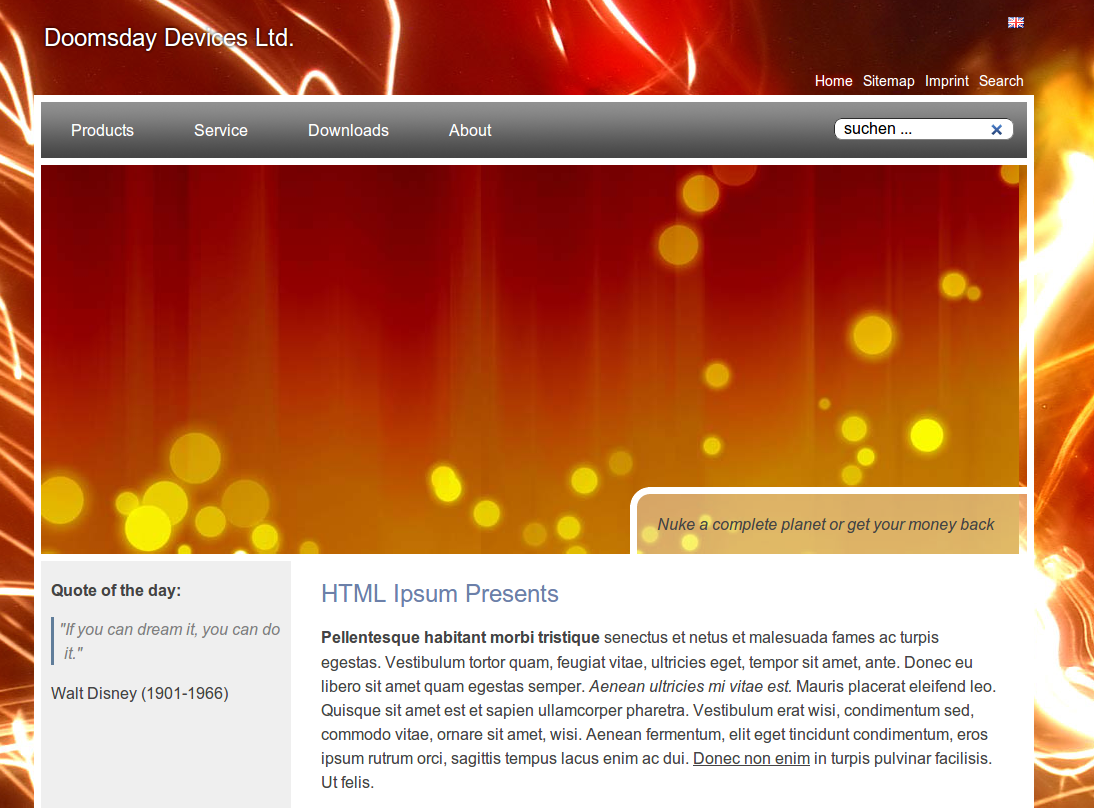Click the Walt Disney (1901-1966) attribution
The width and height of the screenshot is (1094, 808).
[140, 694]
